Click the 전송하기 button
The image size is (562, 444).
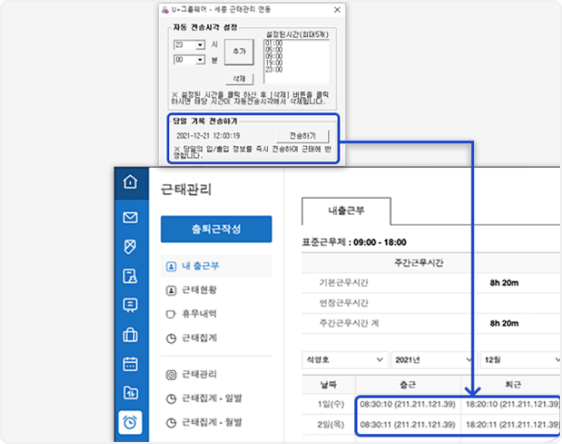point(303,136)
